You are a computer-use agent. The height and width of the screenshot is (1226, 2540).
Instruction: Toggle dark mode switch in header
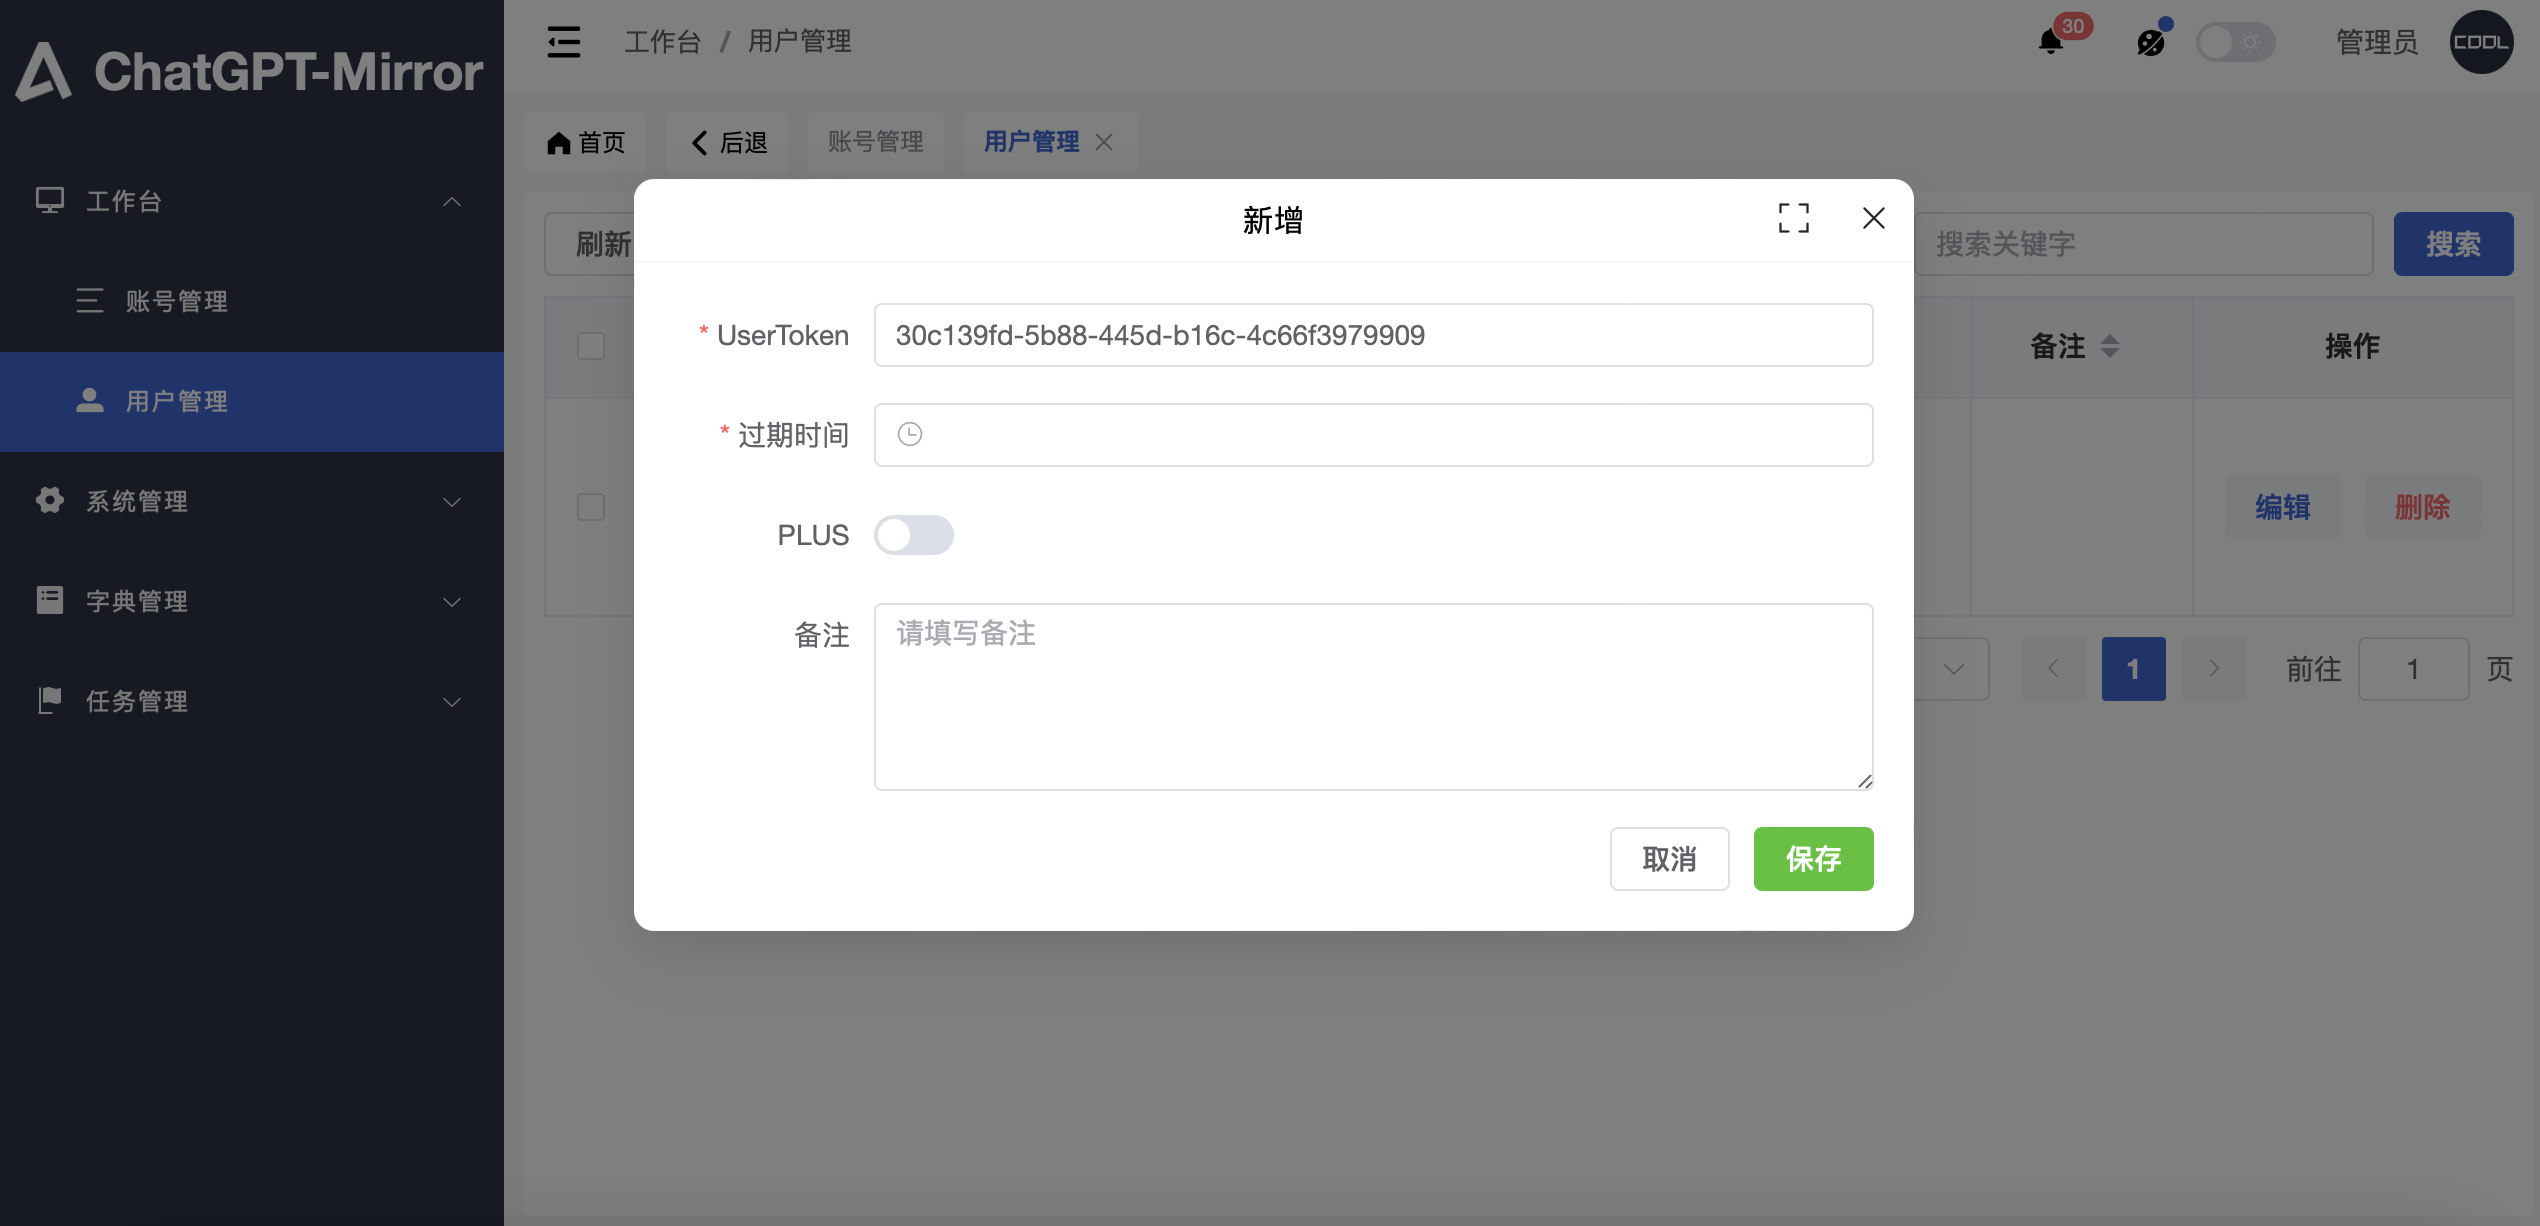coord(2234,42)
